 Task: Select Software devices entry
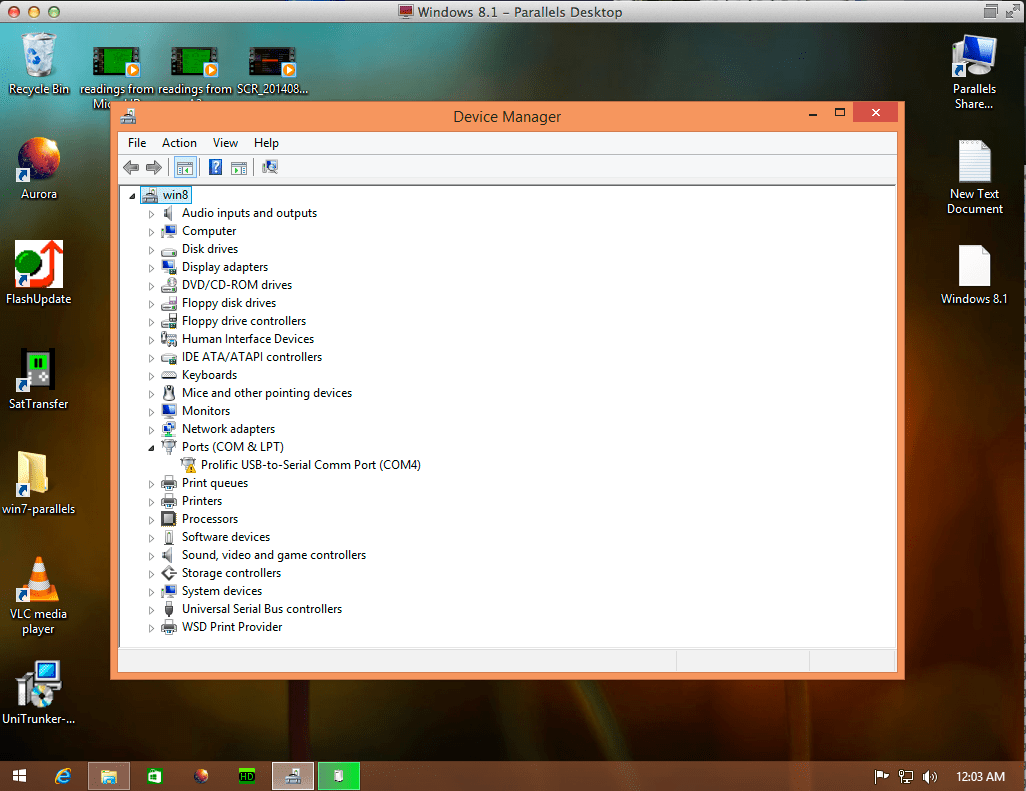pyautogui.click(x=226, y=537)
